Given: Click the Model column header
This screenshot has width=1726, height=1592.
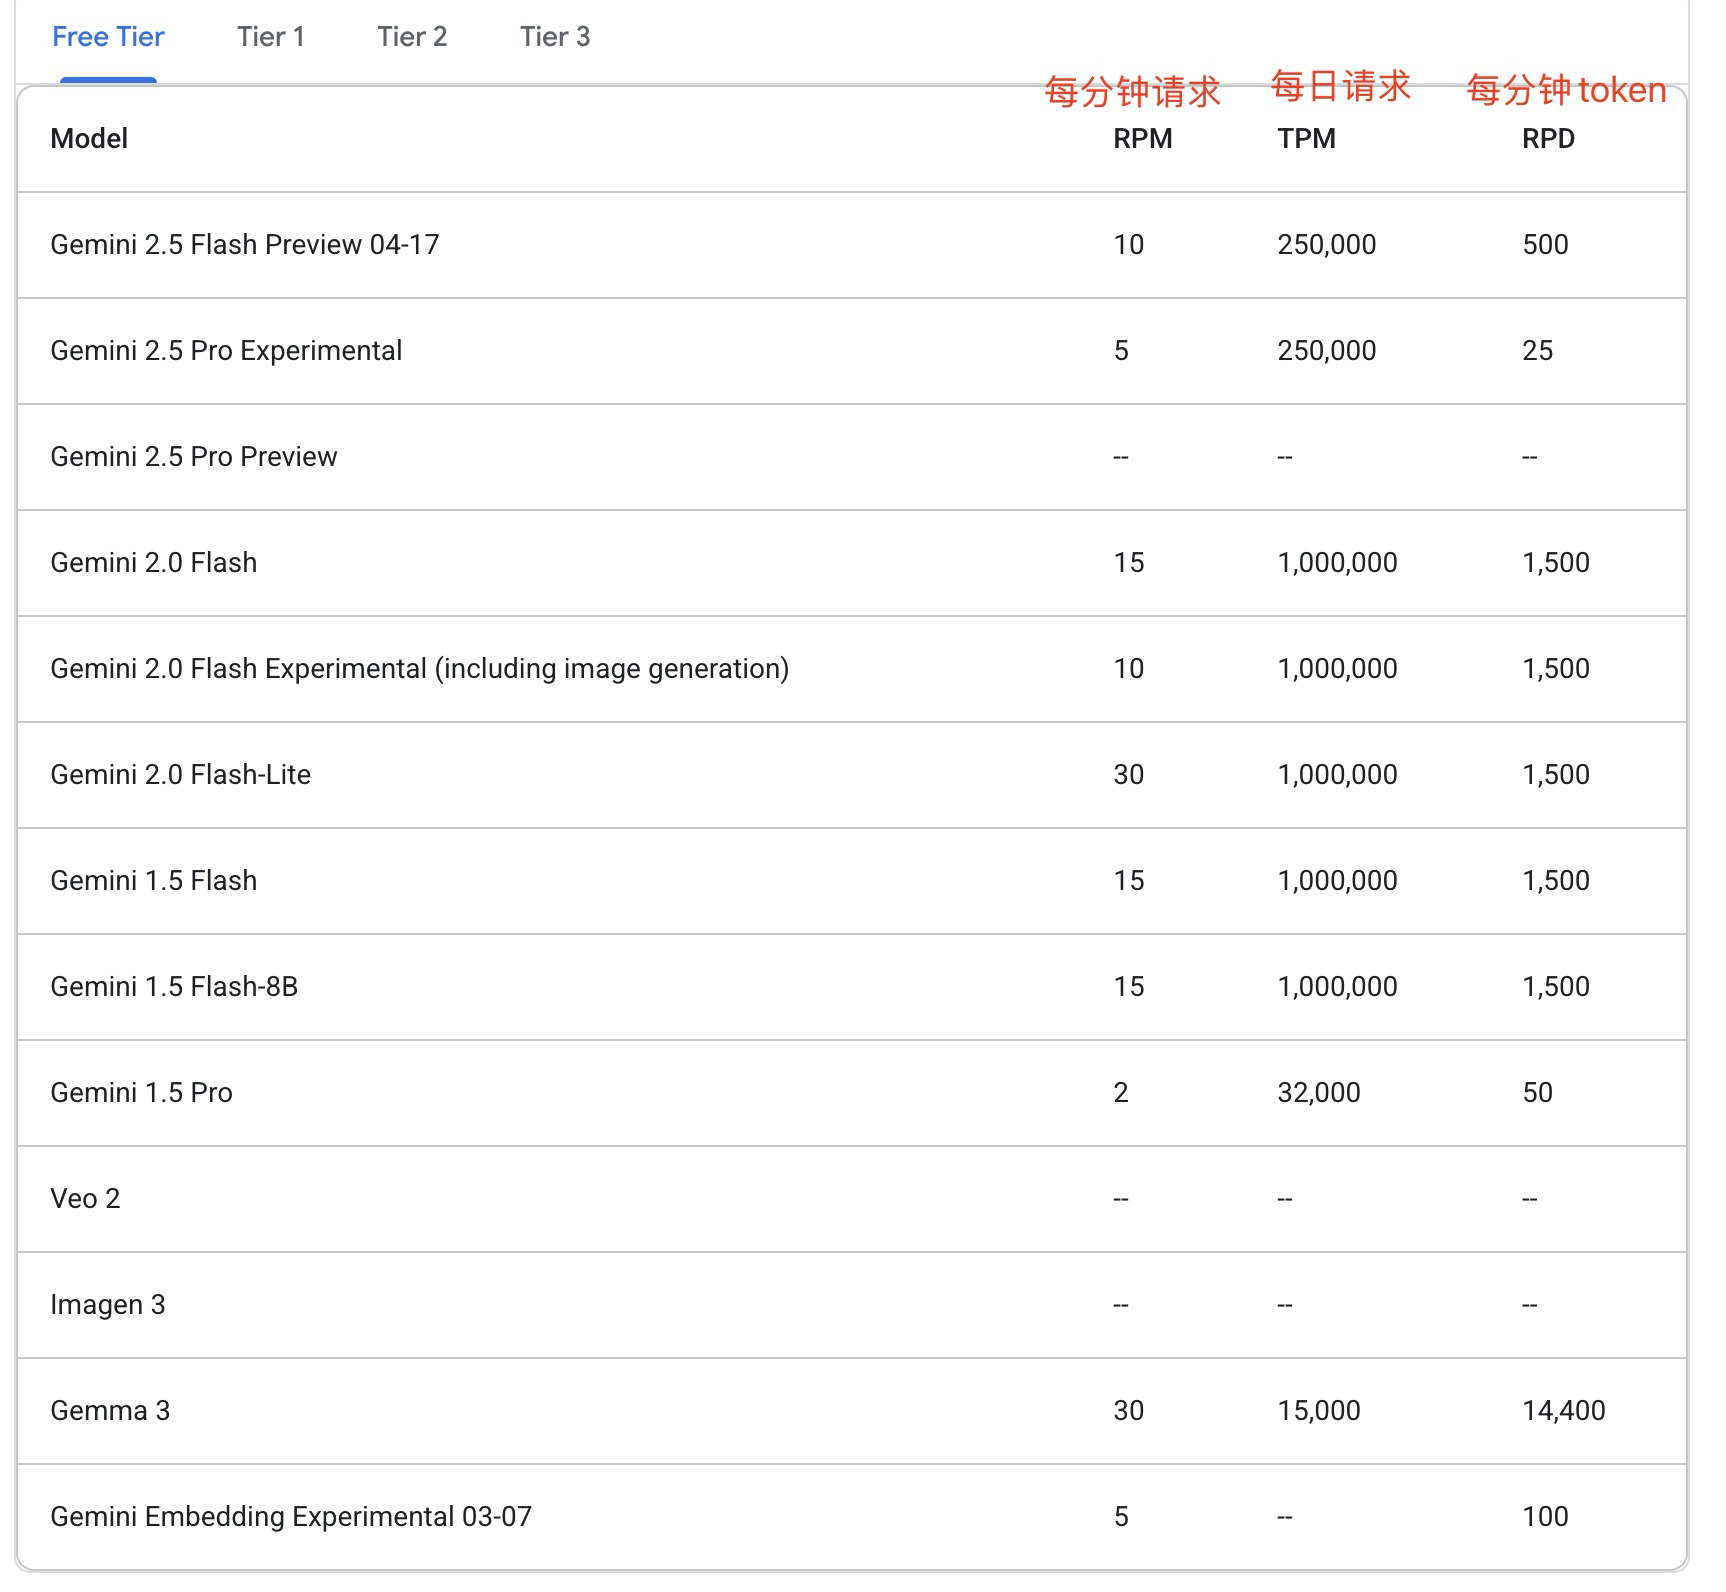Looking at the screenshot, I should tap(89, 138).
